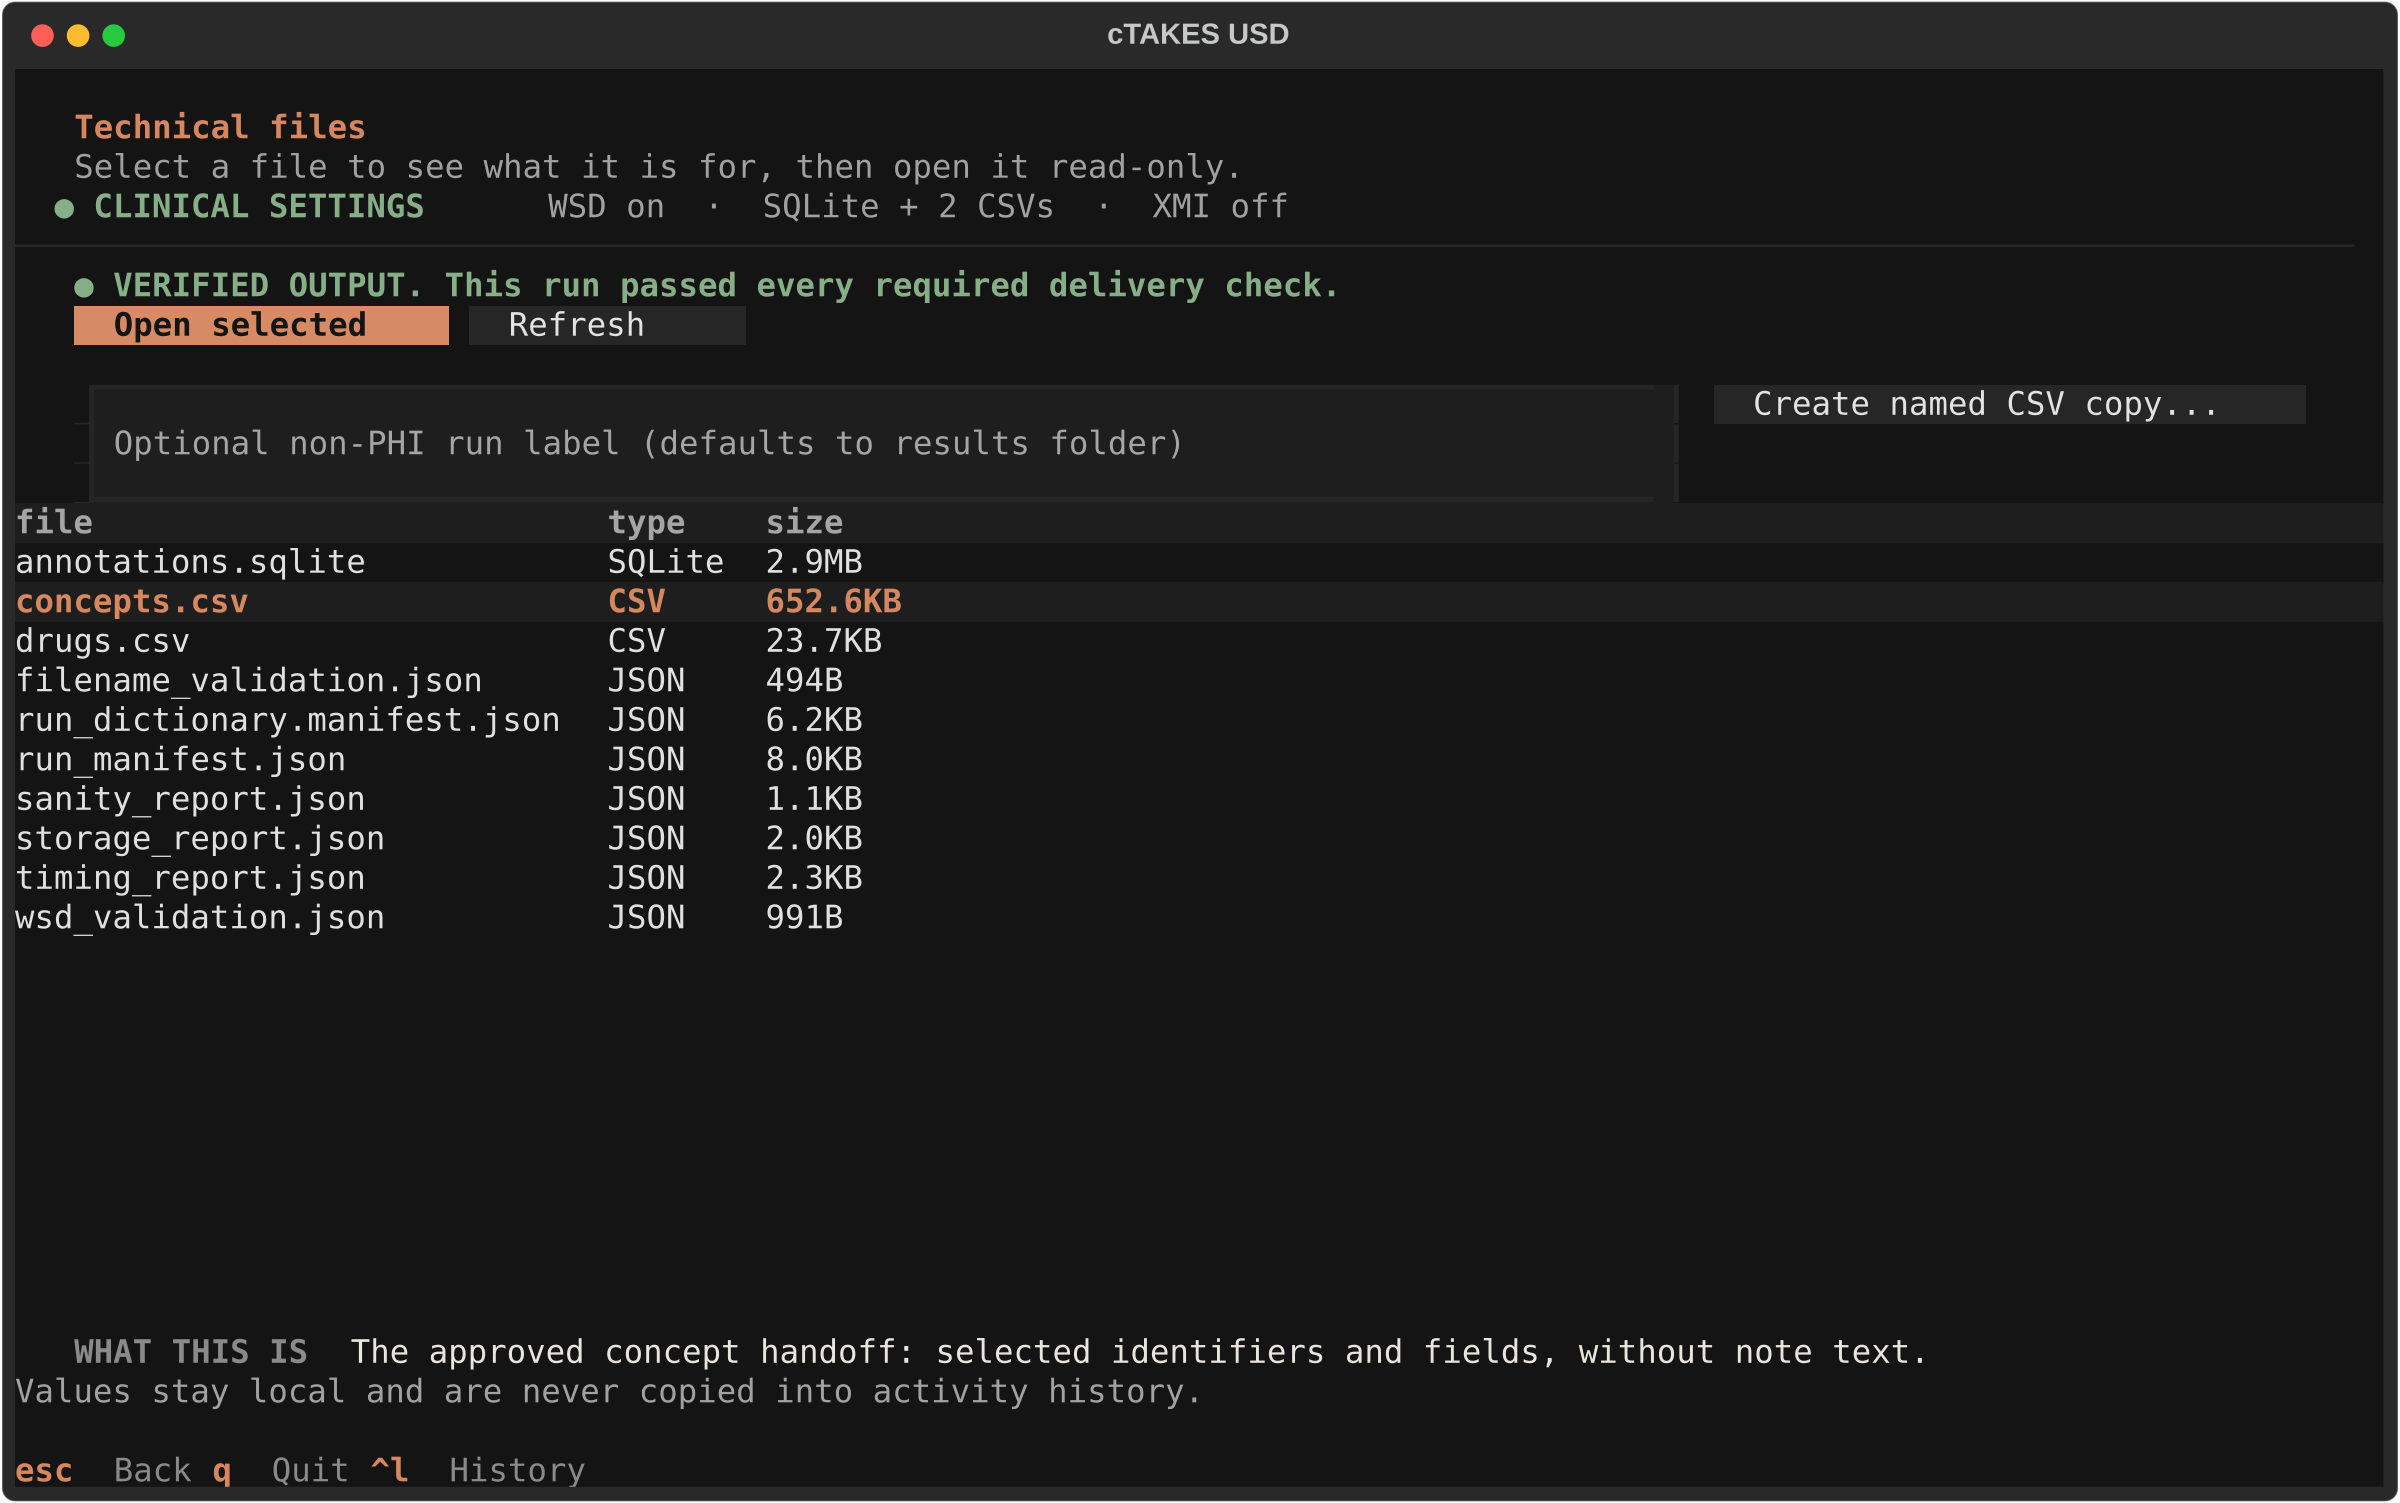Click the size column header
The image size is (2400, 1503).
pyautogui.click(x=804, y=522)
